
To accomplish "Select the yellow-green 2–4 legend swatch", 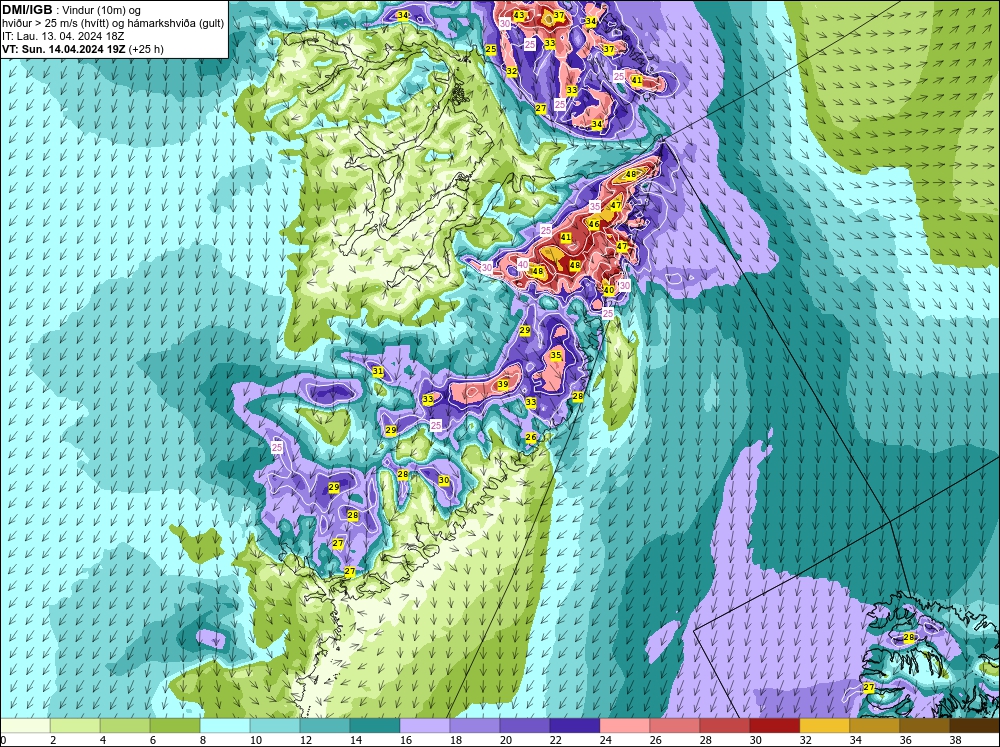I will coord(75,726).
